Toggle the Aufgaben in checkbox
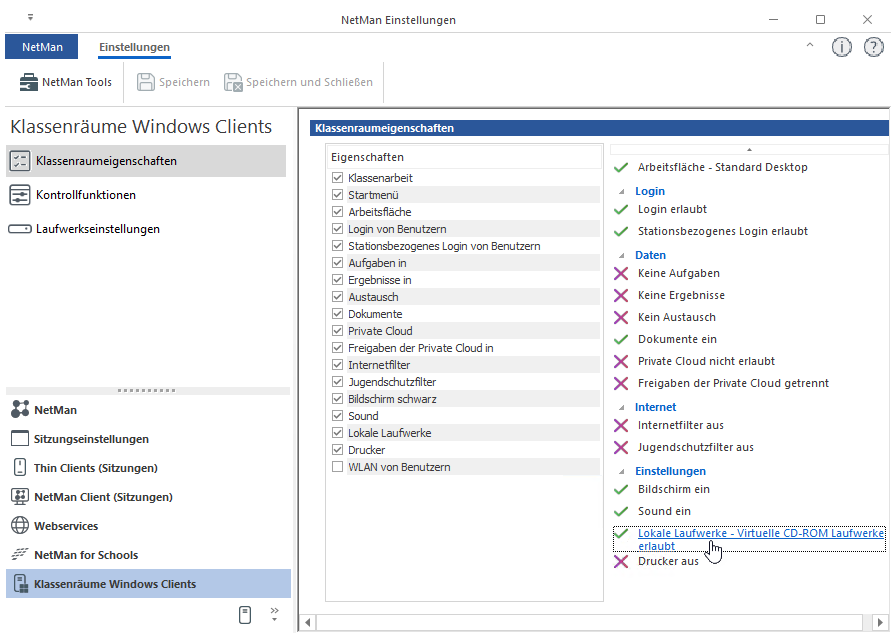 tap(337, 263)
